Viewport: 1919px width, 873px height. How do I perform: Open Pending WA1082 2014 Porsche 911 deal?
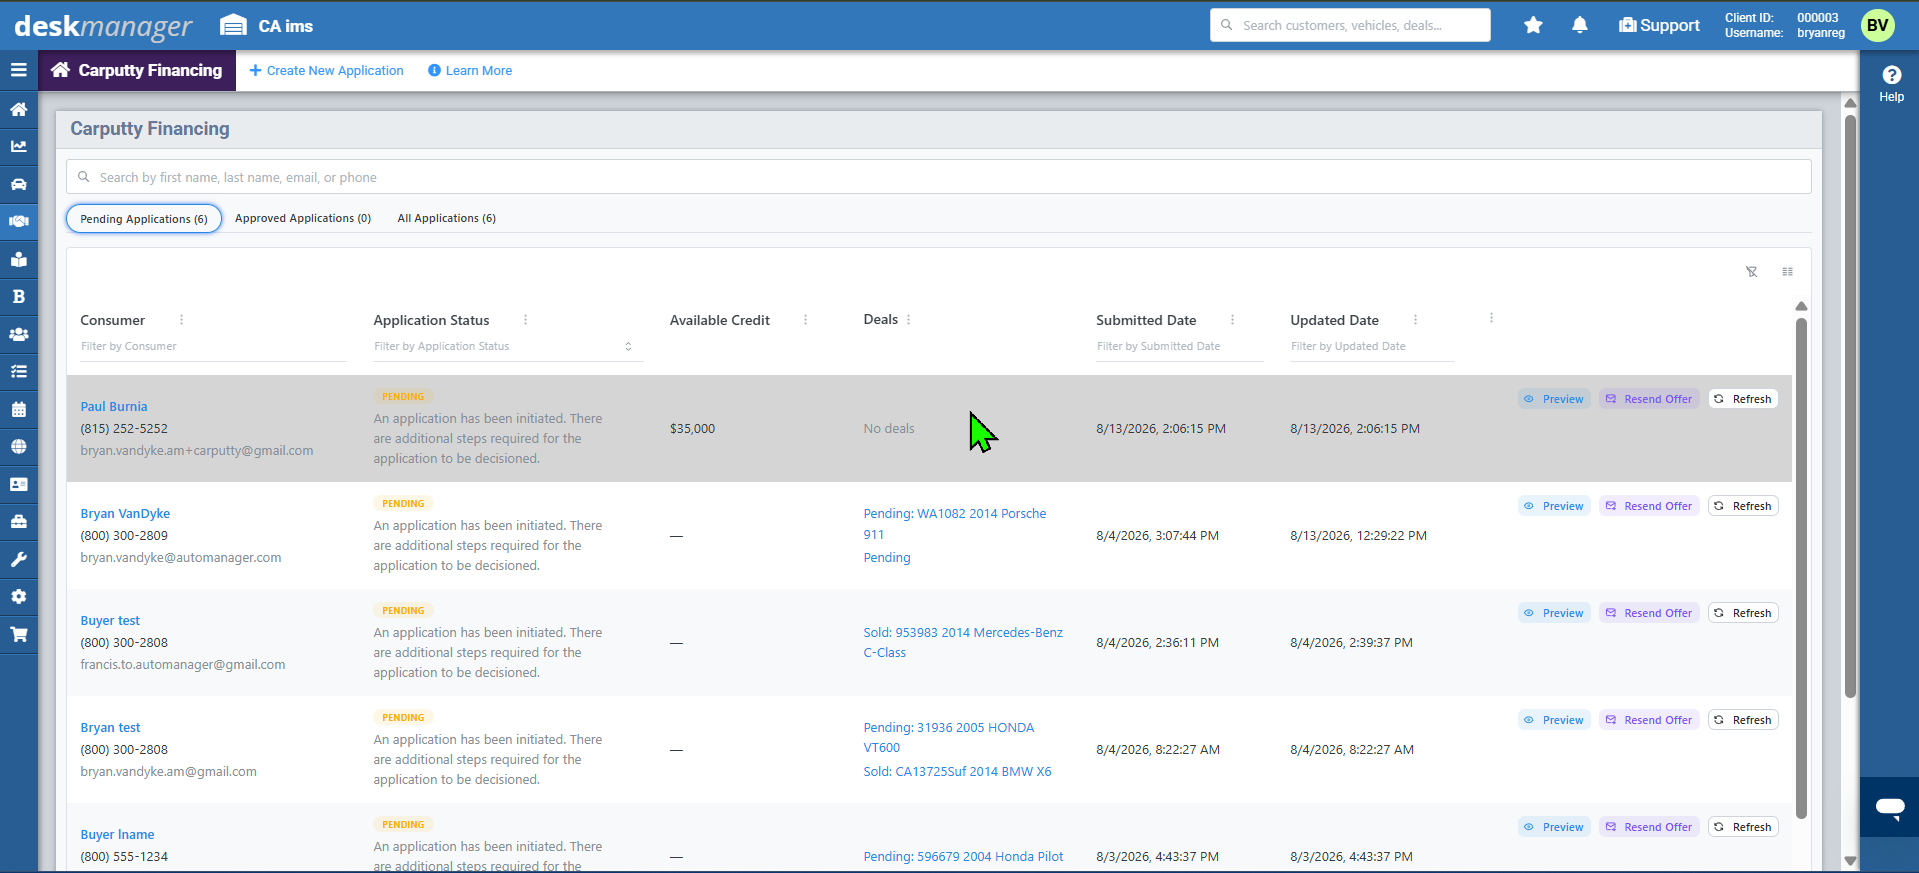pyautogui.click(x=955, y=524)
